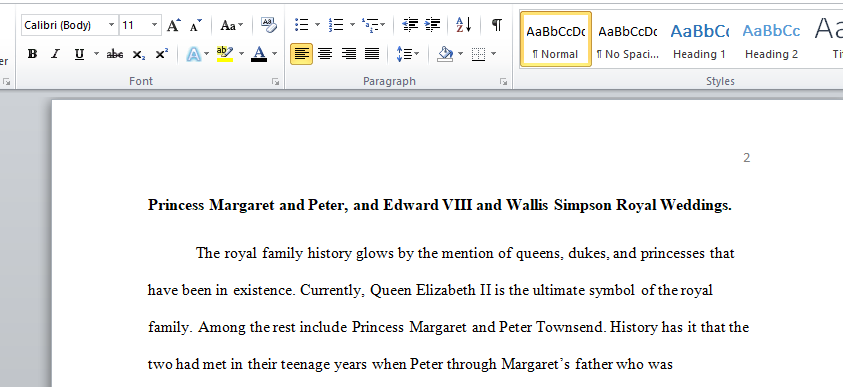This screenshot has height=387, width=843.
Task: Click the Numbering list icon
Action: (x=336, y=25)
